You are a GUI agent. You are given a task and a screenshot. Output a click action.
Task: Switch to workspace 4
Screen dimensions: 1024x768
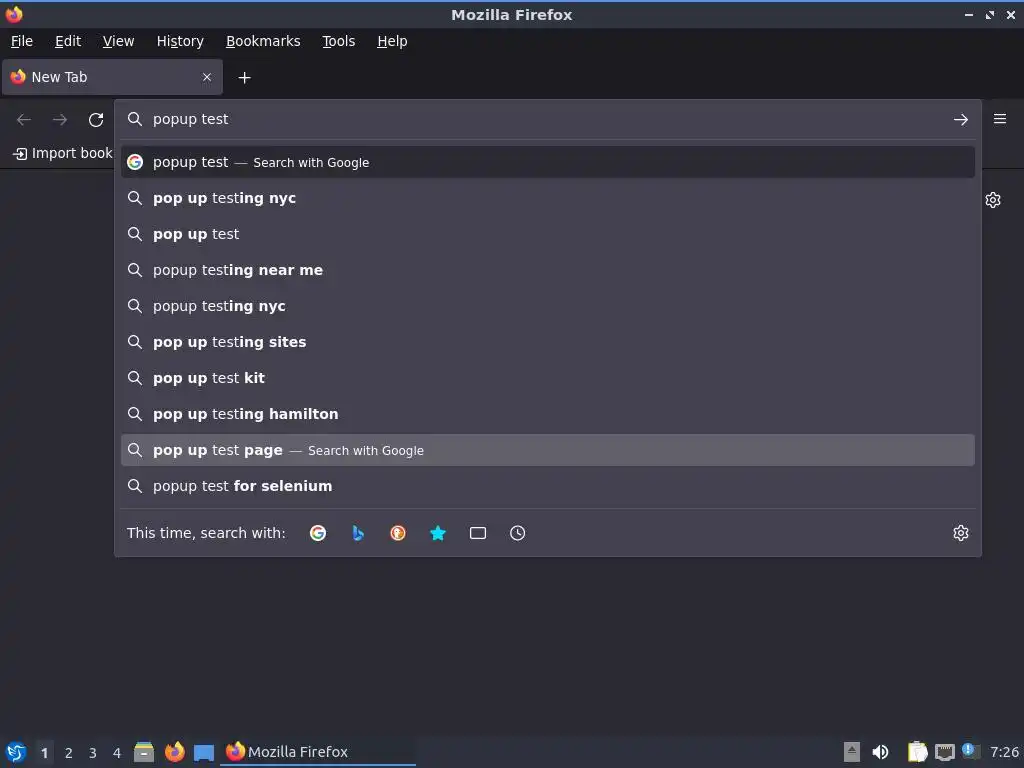[x=117, y=753]
